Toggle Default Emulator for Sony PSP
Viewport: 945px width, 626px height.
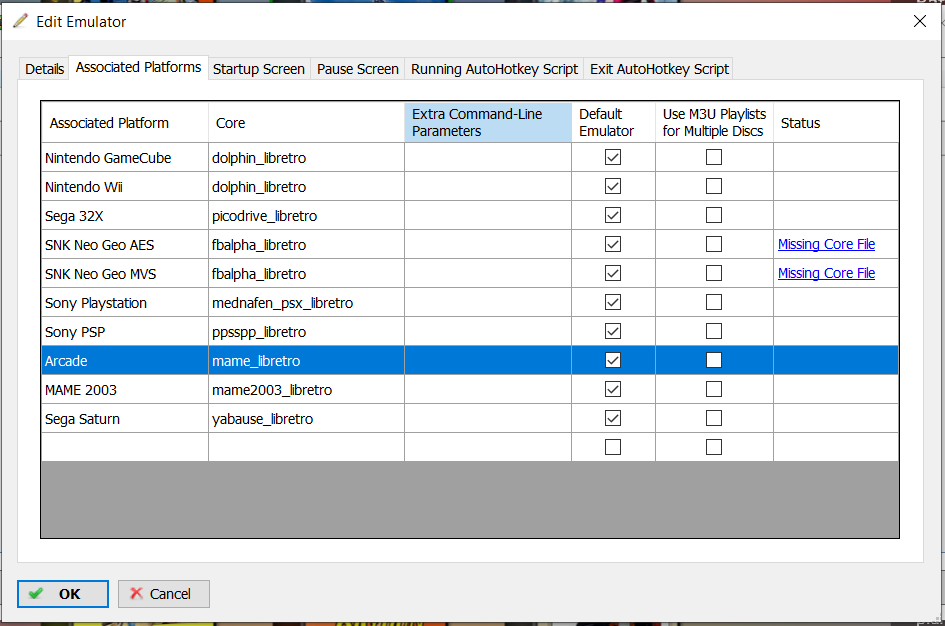pyautogui.click(x=613, y=331)
